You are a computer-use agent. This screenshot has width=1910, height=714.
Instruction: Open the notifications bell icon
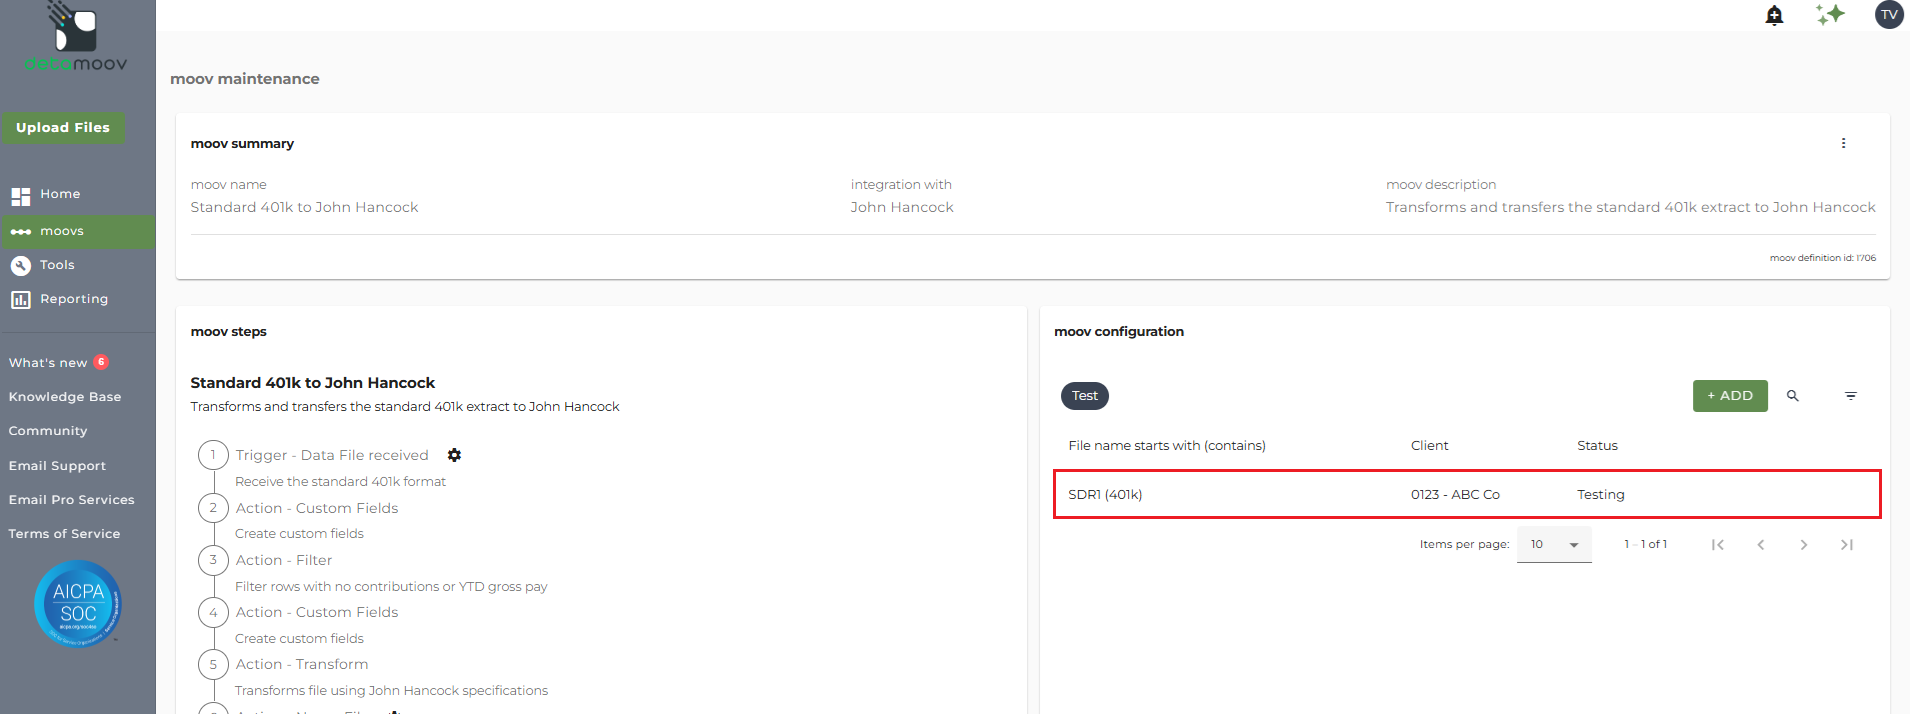(1774, 15)
